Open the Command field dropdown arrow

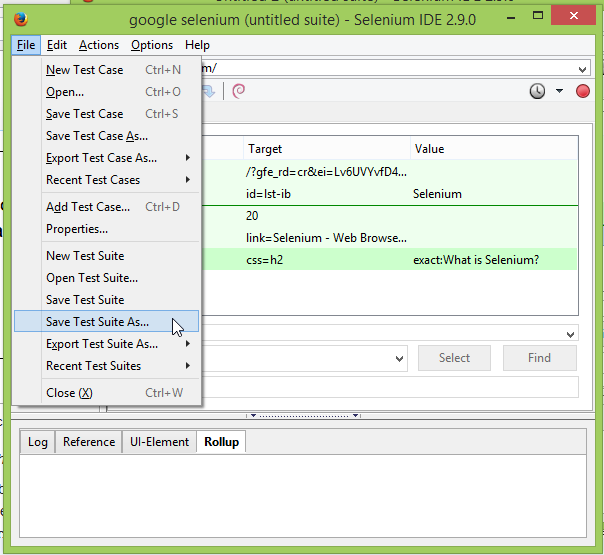(x=570, y=334)
